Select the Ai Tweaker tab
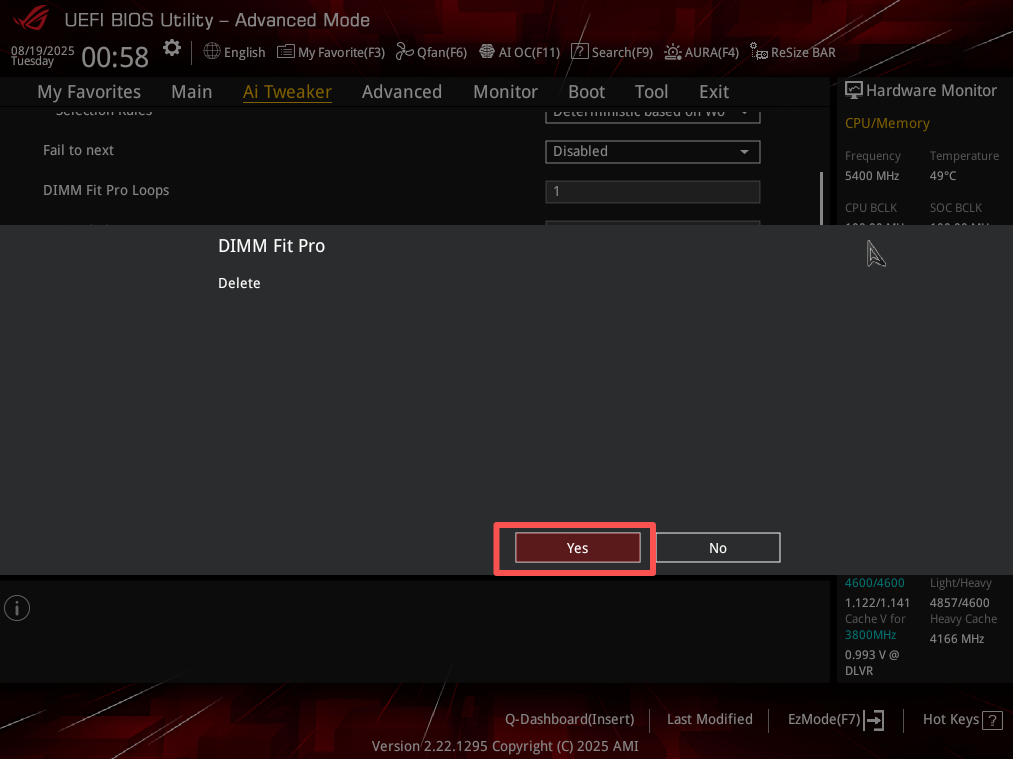Screen dimensions: 1013x759 (287, 92)
